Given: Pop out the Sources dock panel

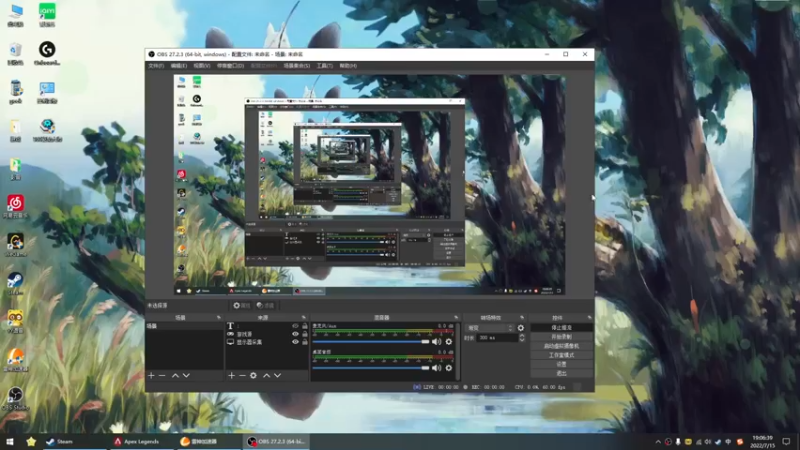Looking at the screenshot, I should 304,317.
